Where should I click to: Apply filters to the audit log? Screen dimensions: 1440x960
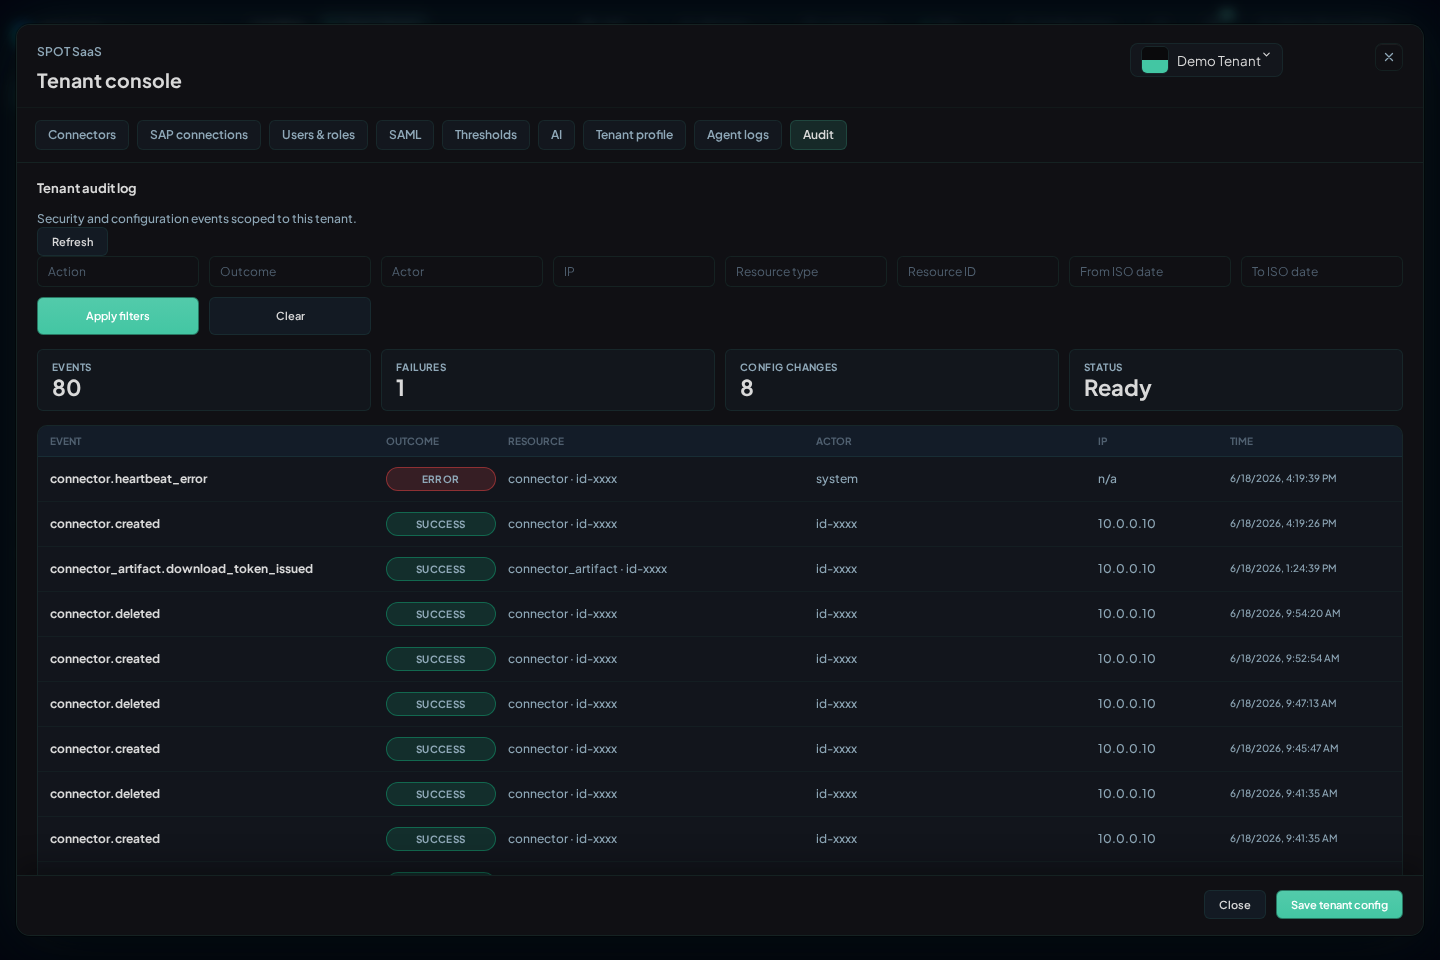(x=118, y=316)
